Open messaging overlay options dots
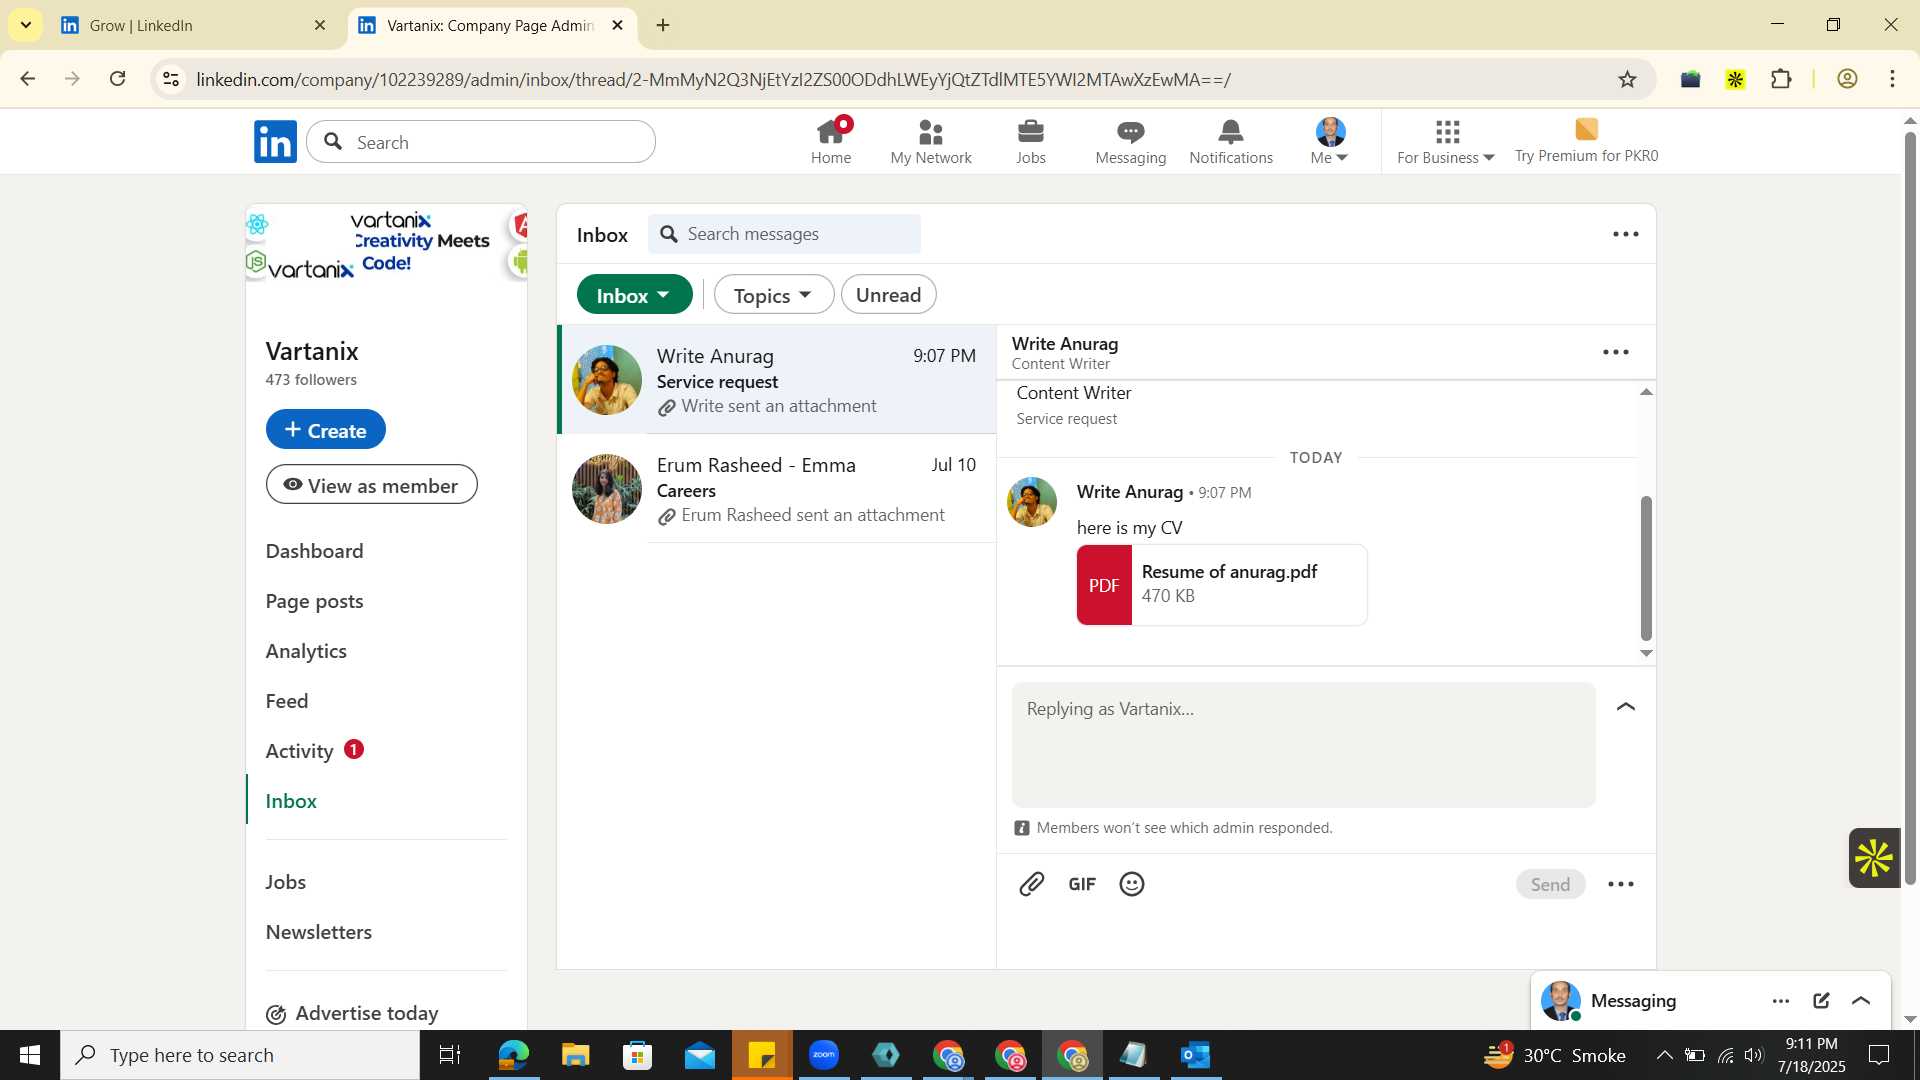Screen dimensions: 1920x1080 tap(1781, 1001)
